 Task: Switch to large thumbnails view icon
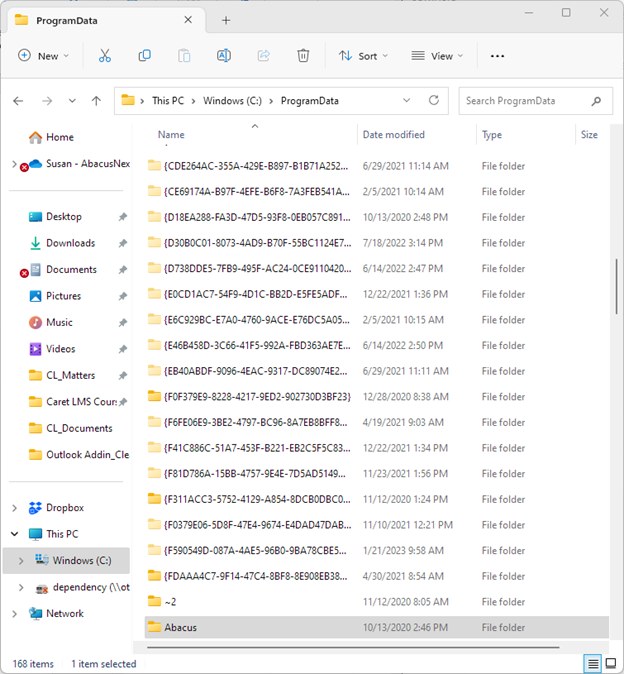(x=611, y=664)
